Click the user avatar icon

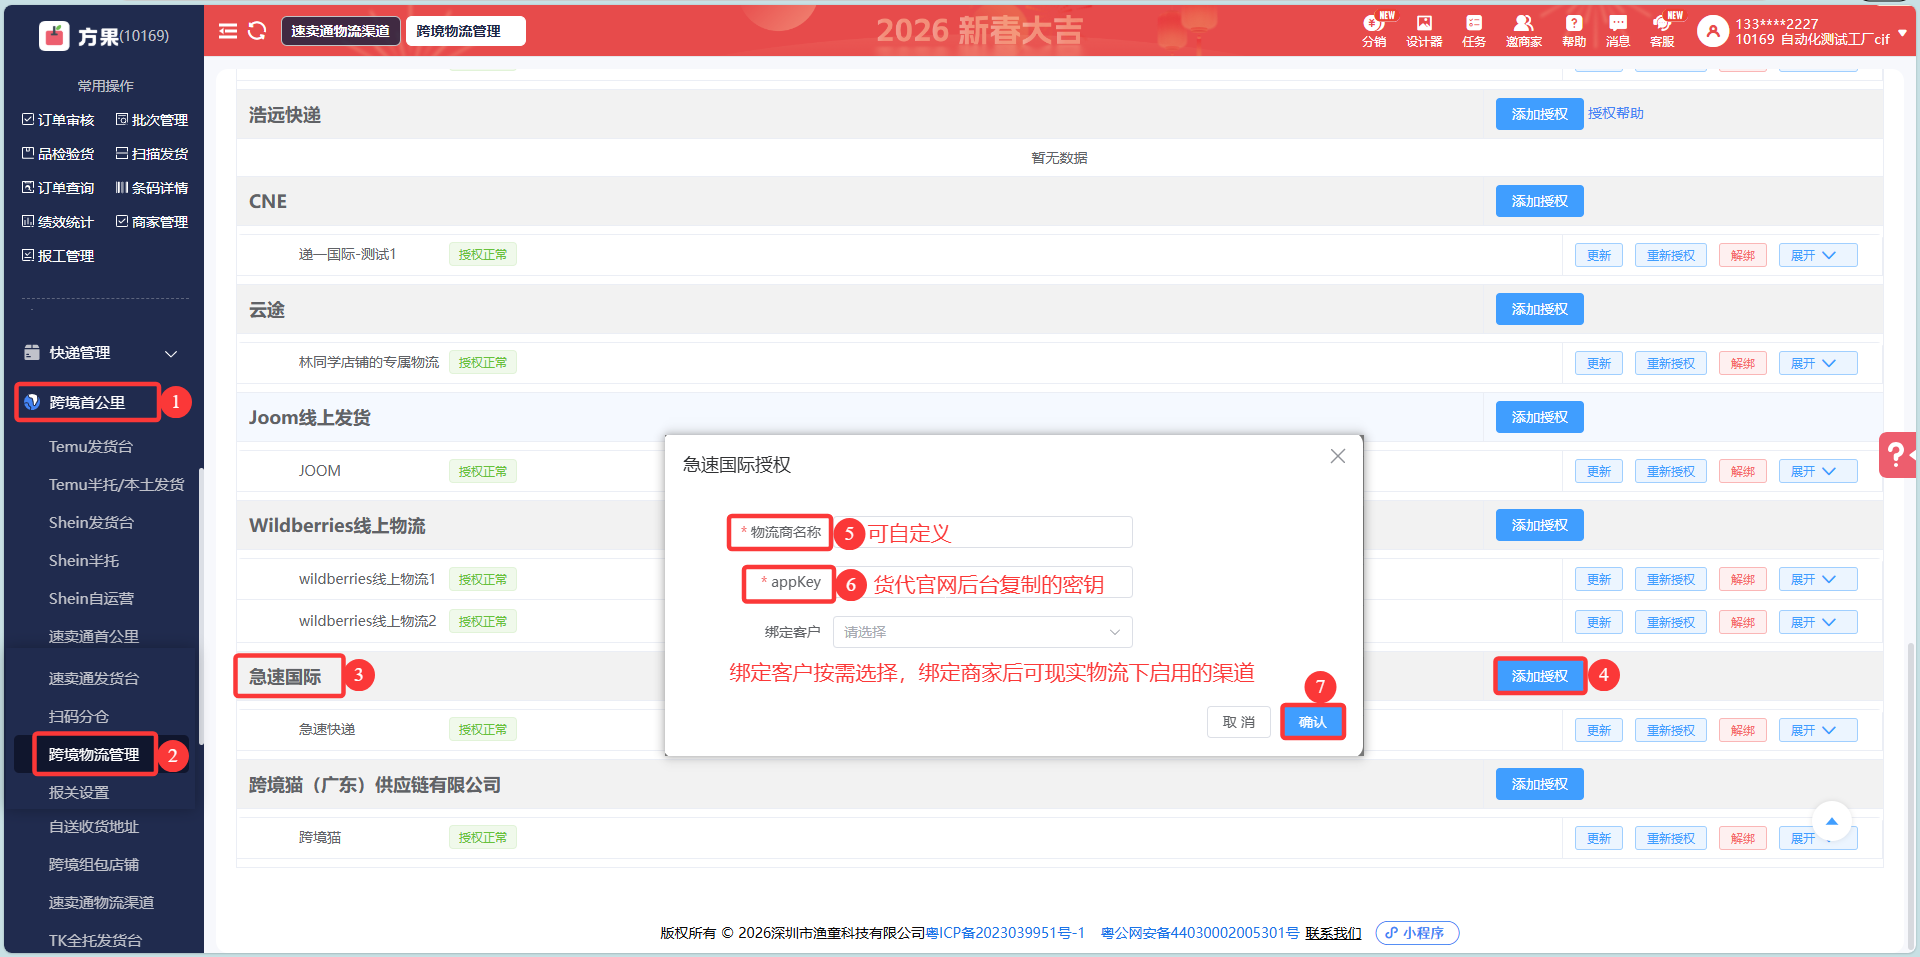click(x=1713, y=32)
